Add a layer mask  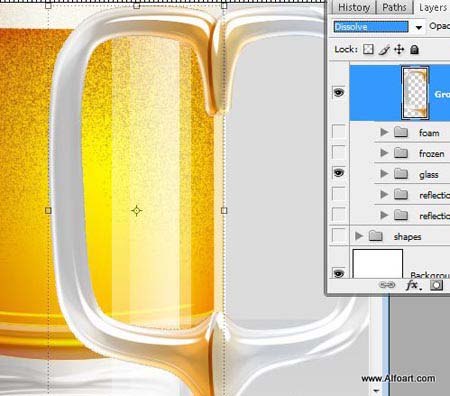(x=436, y=285)
